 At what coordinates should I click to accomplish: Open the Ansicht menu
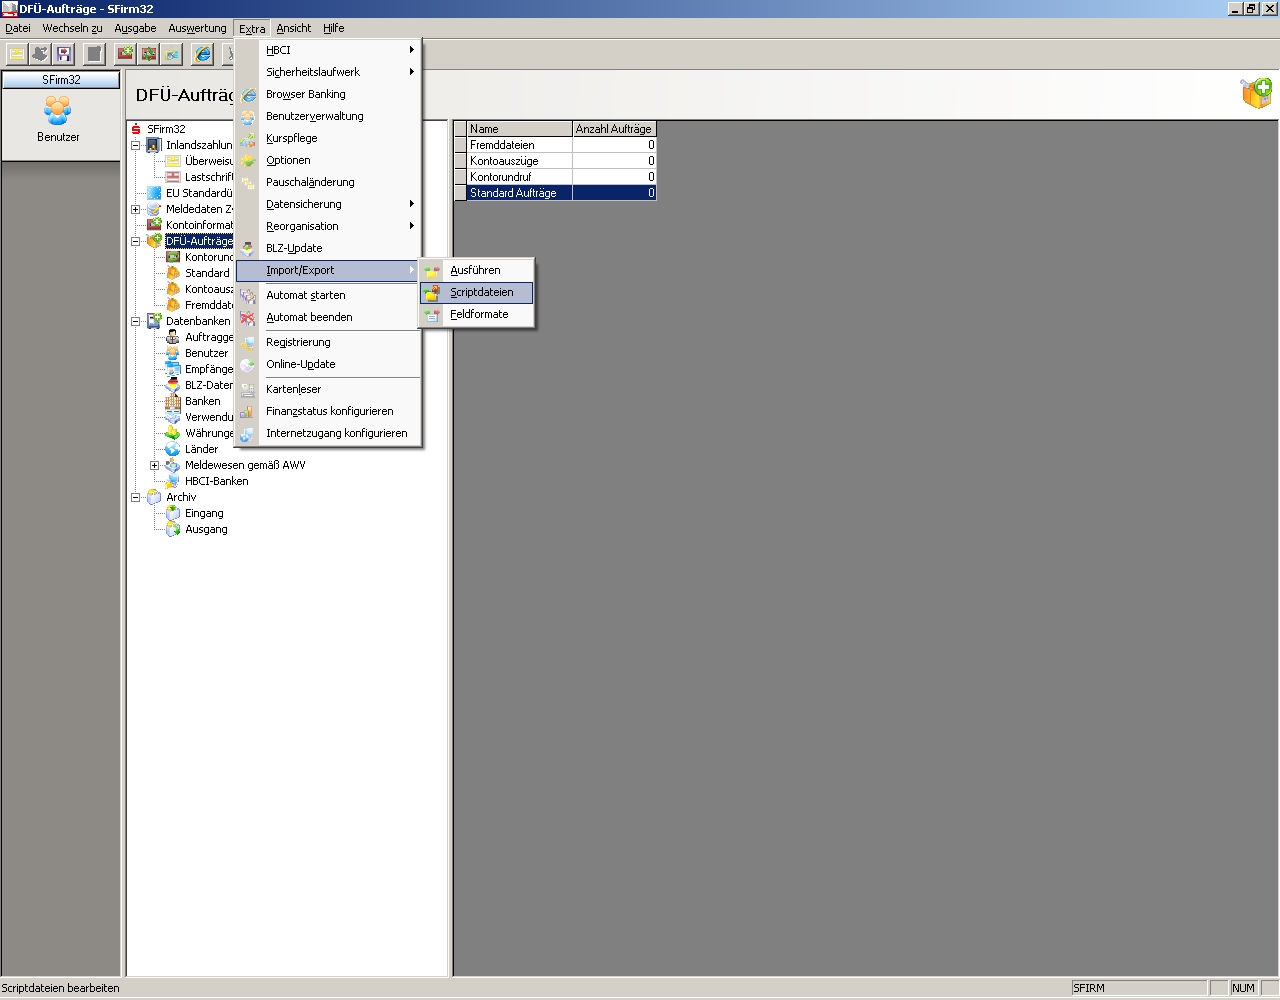(x=293, y=28)
